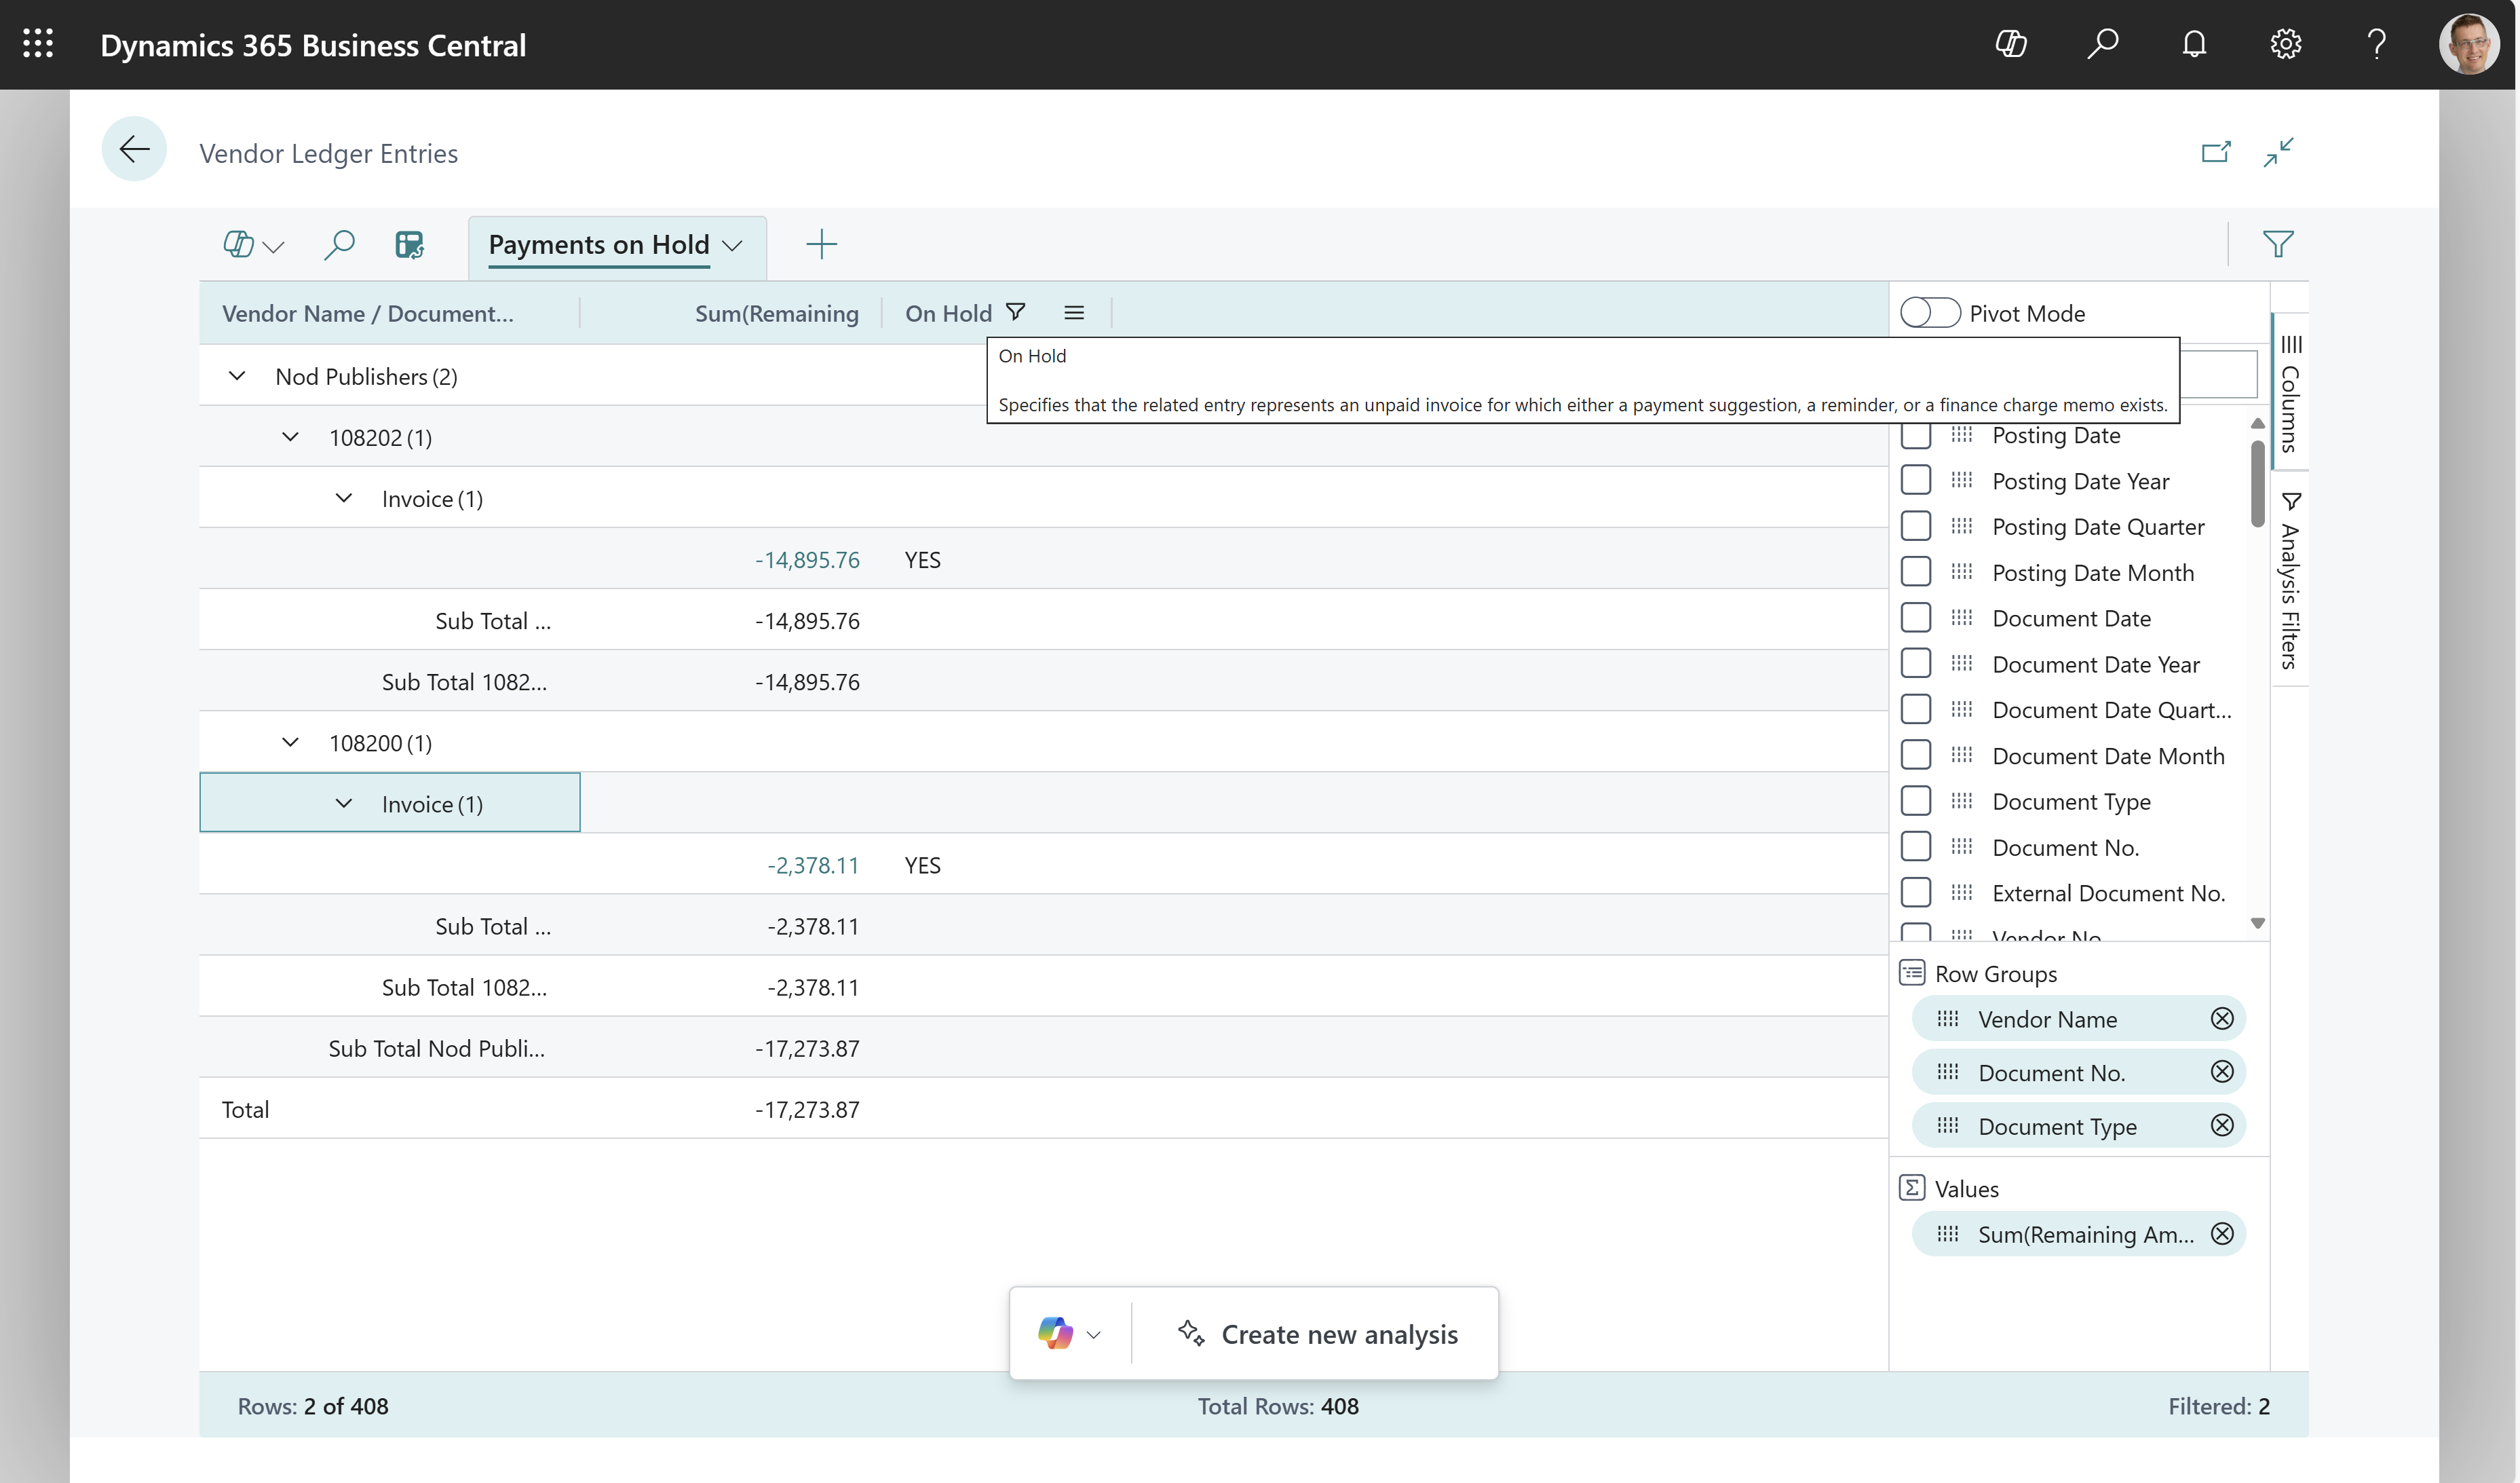
Task: Click the Create new analysis button
Action: coord(1340,1333)
